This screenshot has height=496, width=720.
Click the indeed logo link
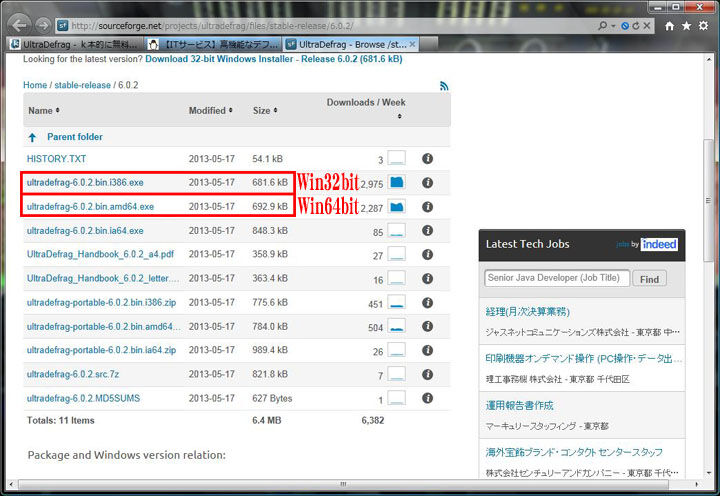(x=659, y=244)
